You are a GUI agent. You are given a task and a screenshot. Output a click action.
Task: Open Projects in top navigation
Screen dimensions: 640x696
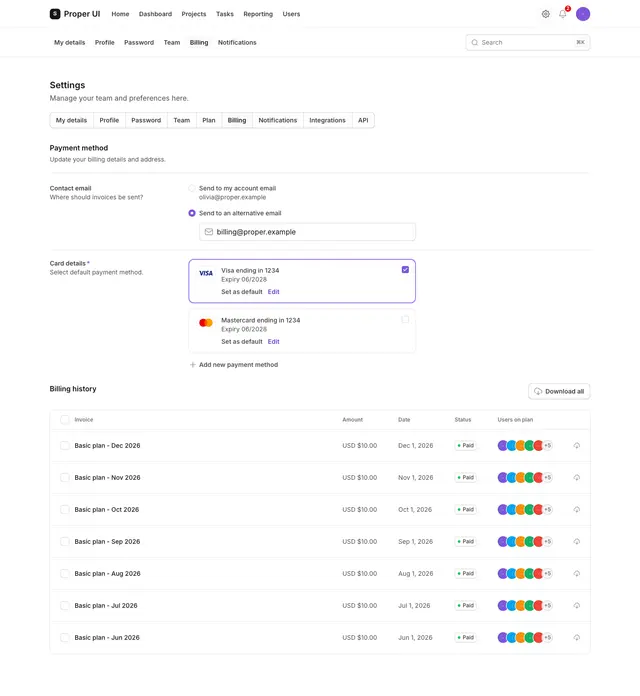point(194,14)
